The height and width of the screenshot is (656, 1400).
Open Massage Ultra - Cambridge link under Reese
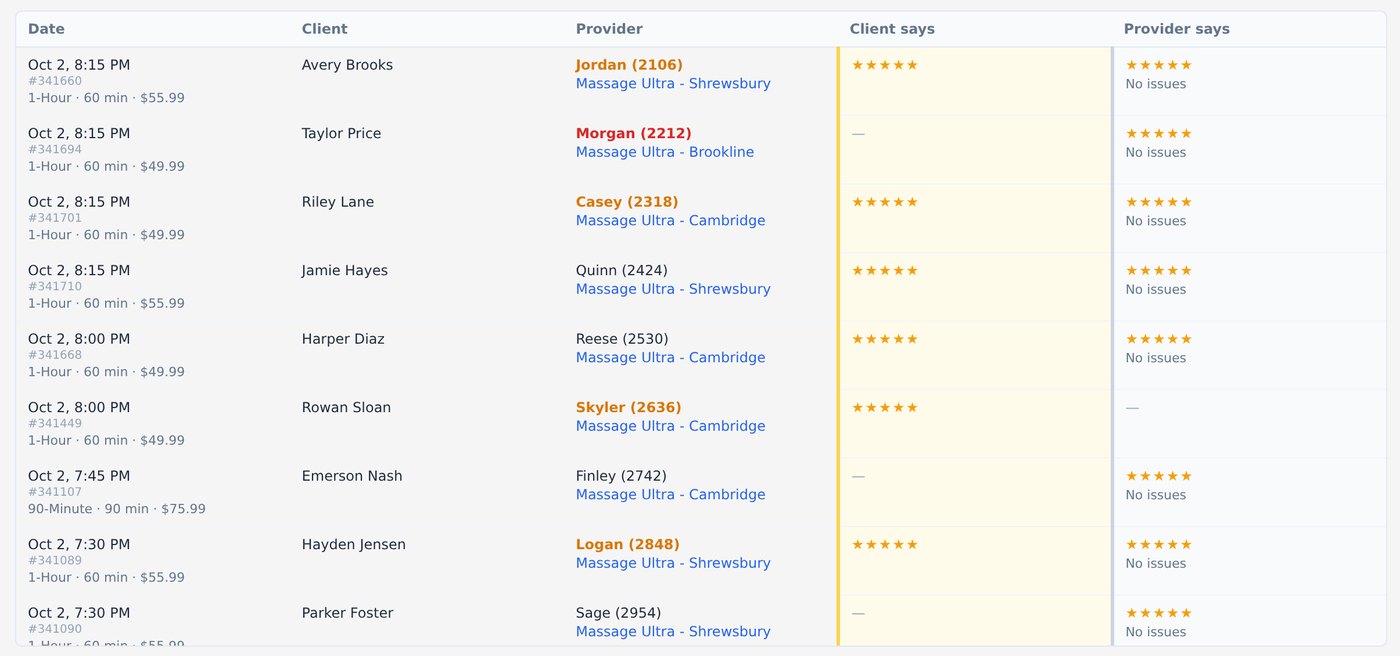[670, 358]
